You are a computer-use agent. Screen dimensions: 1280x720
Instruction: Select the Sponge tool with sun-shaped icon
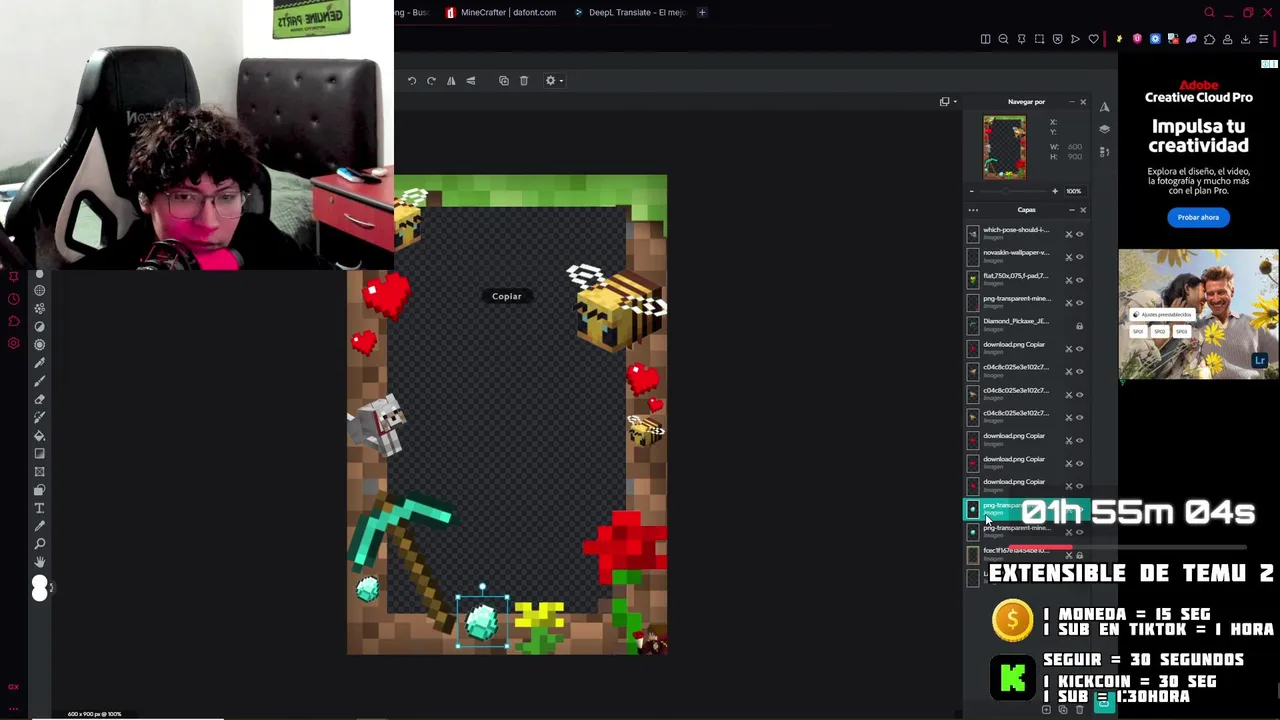pyautogui.click(x=40, y=344)
